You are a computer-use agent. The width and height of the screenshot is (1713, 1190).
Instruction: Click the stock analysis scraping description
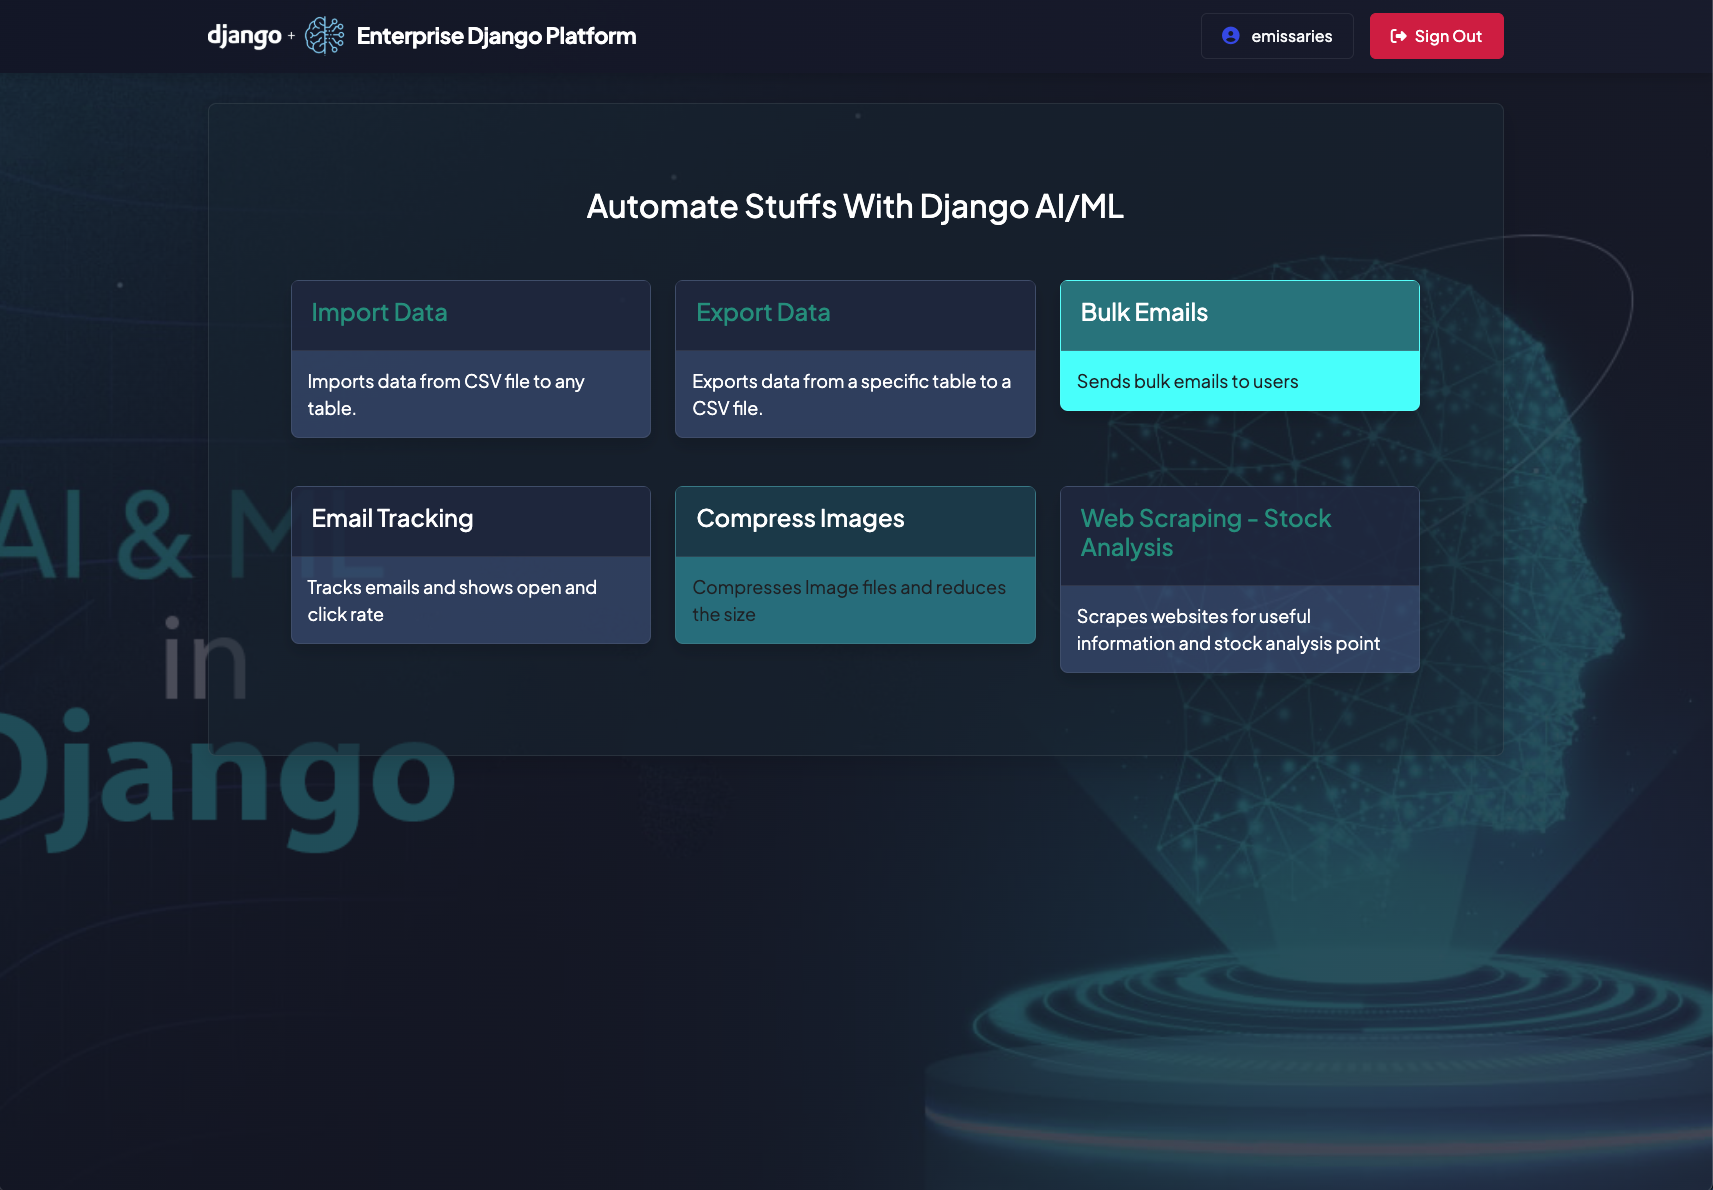(1228, 629)
